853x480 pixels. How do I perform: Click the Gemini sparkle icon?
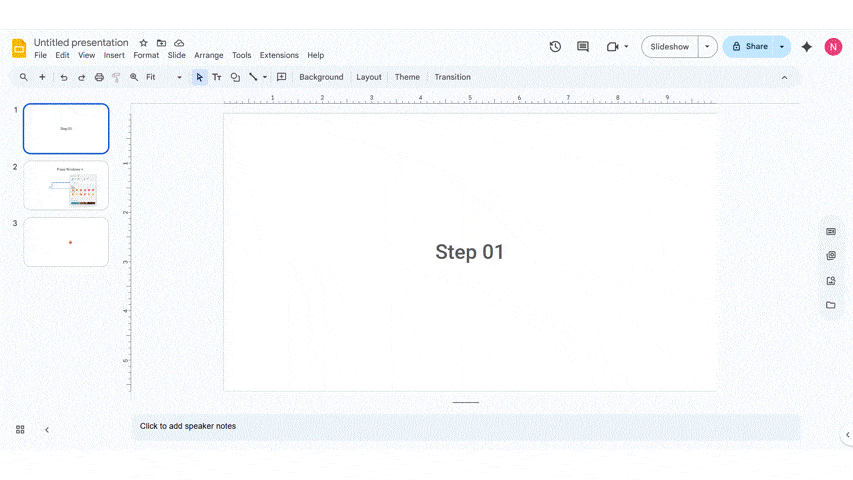point(807,47)
